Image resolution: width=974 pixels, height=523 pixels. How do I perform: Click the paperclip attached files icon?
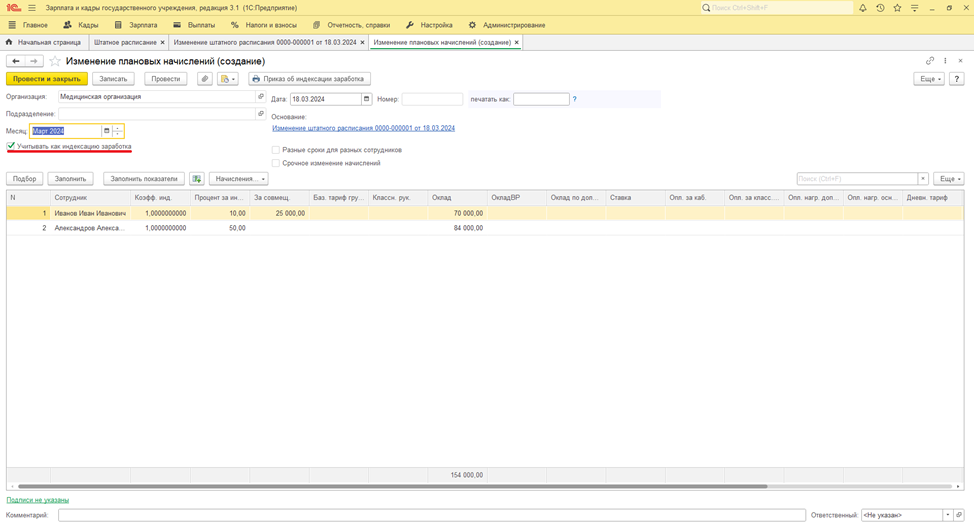click(205, 79)
